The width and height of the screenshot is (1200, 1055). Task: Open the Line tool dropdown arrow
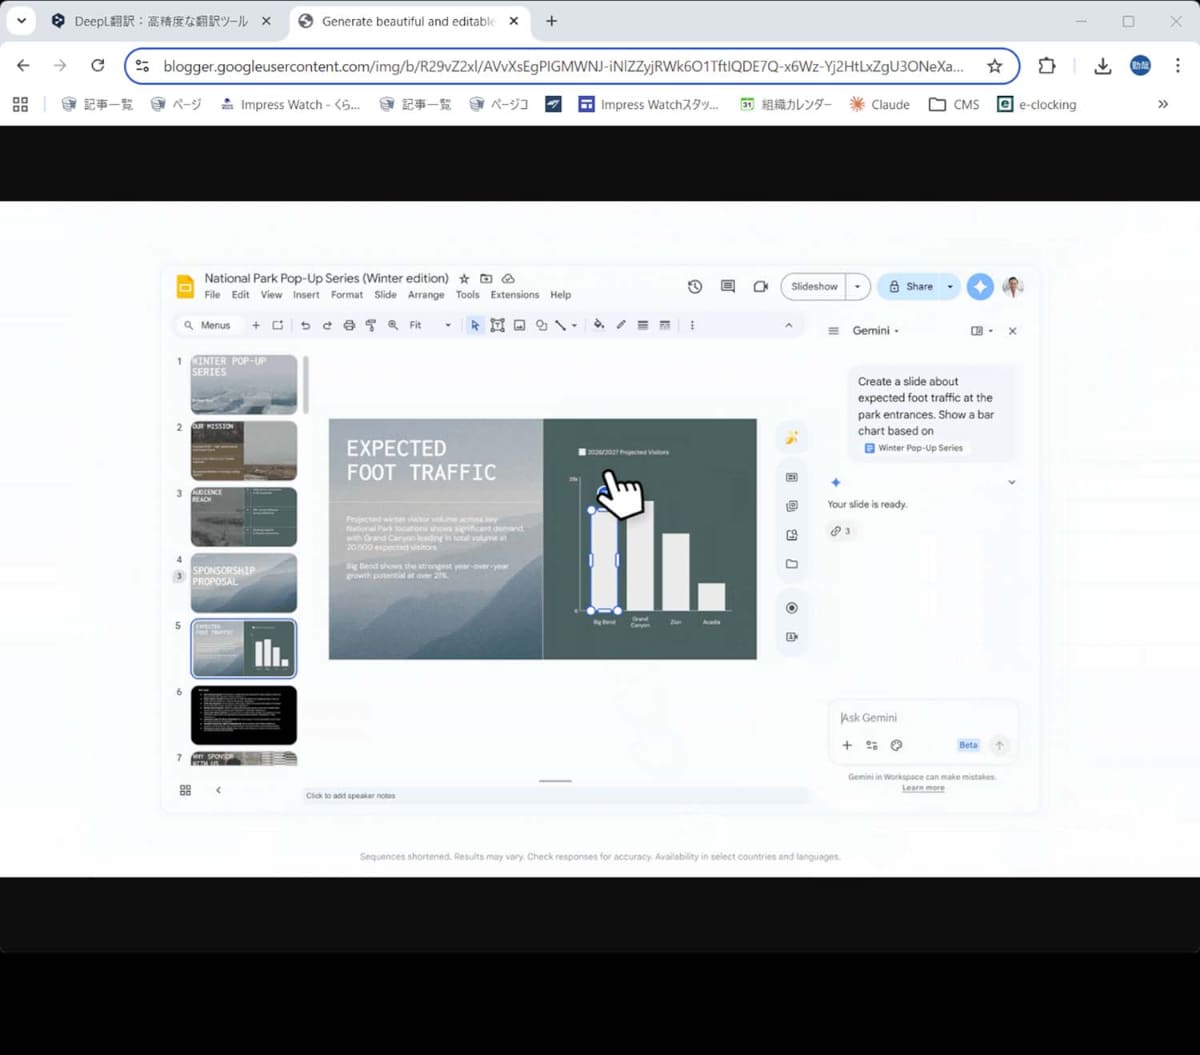tap(574, 325)
